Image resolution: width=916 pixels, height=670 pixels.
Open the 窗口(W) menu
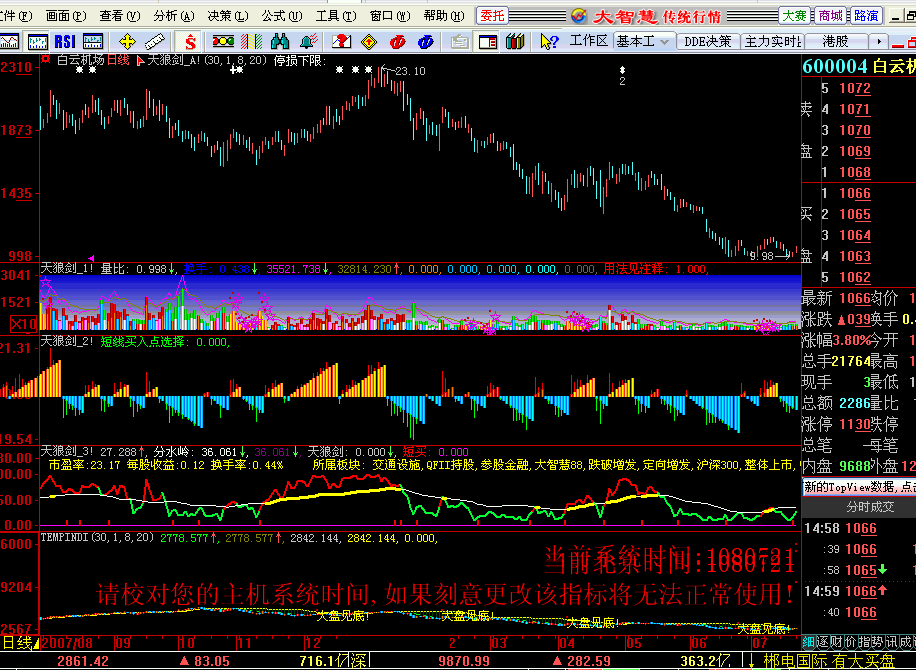390,16
